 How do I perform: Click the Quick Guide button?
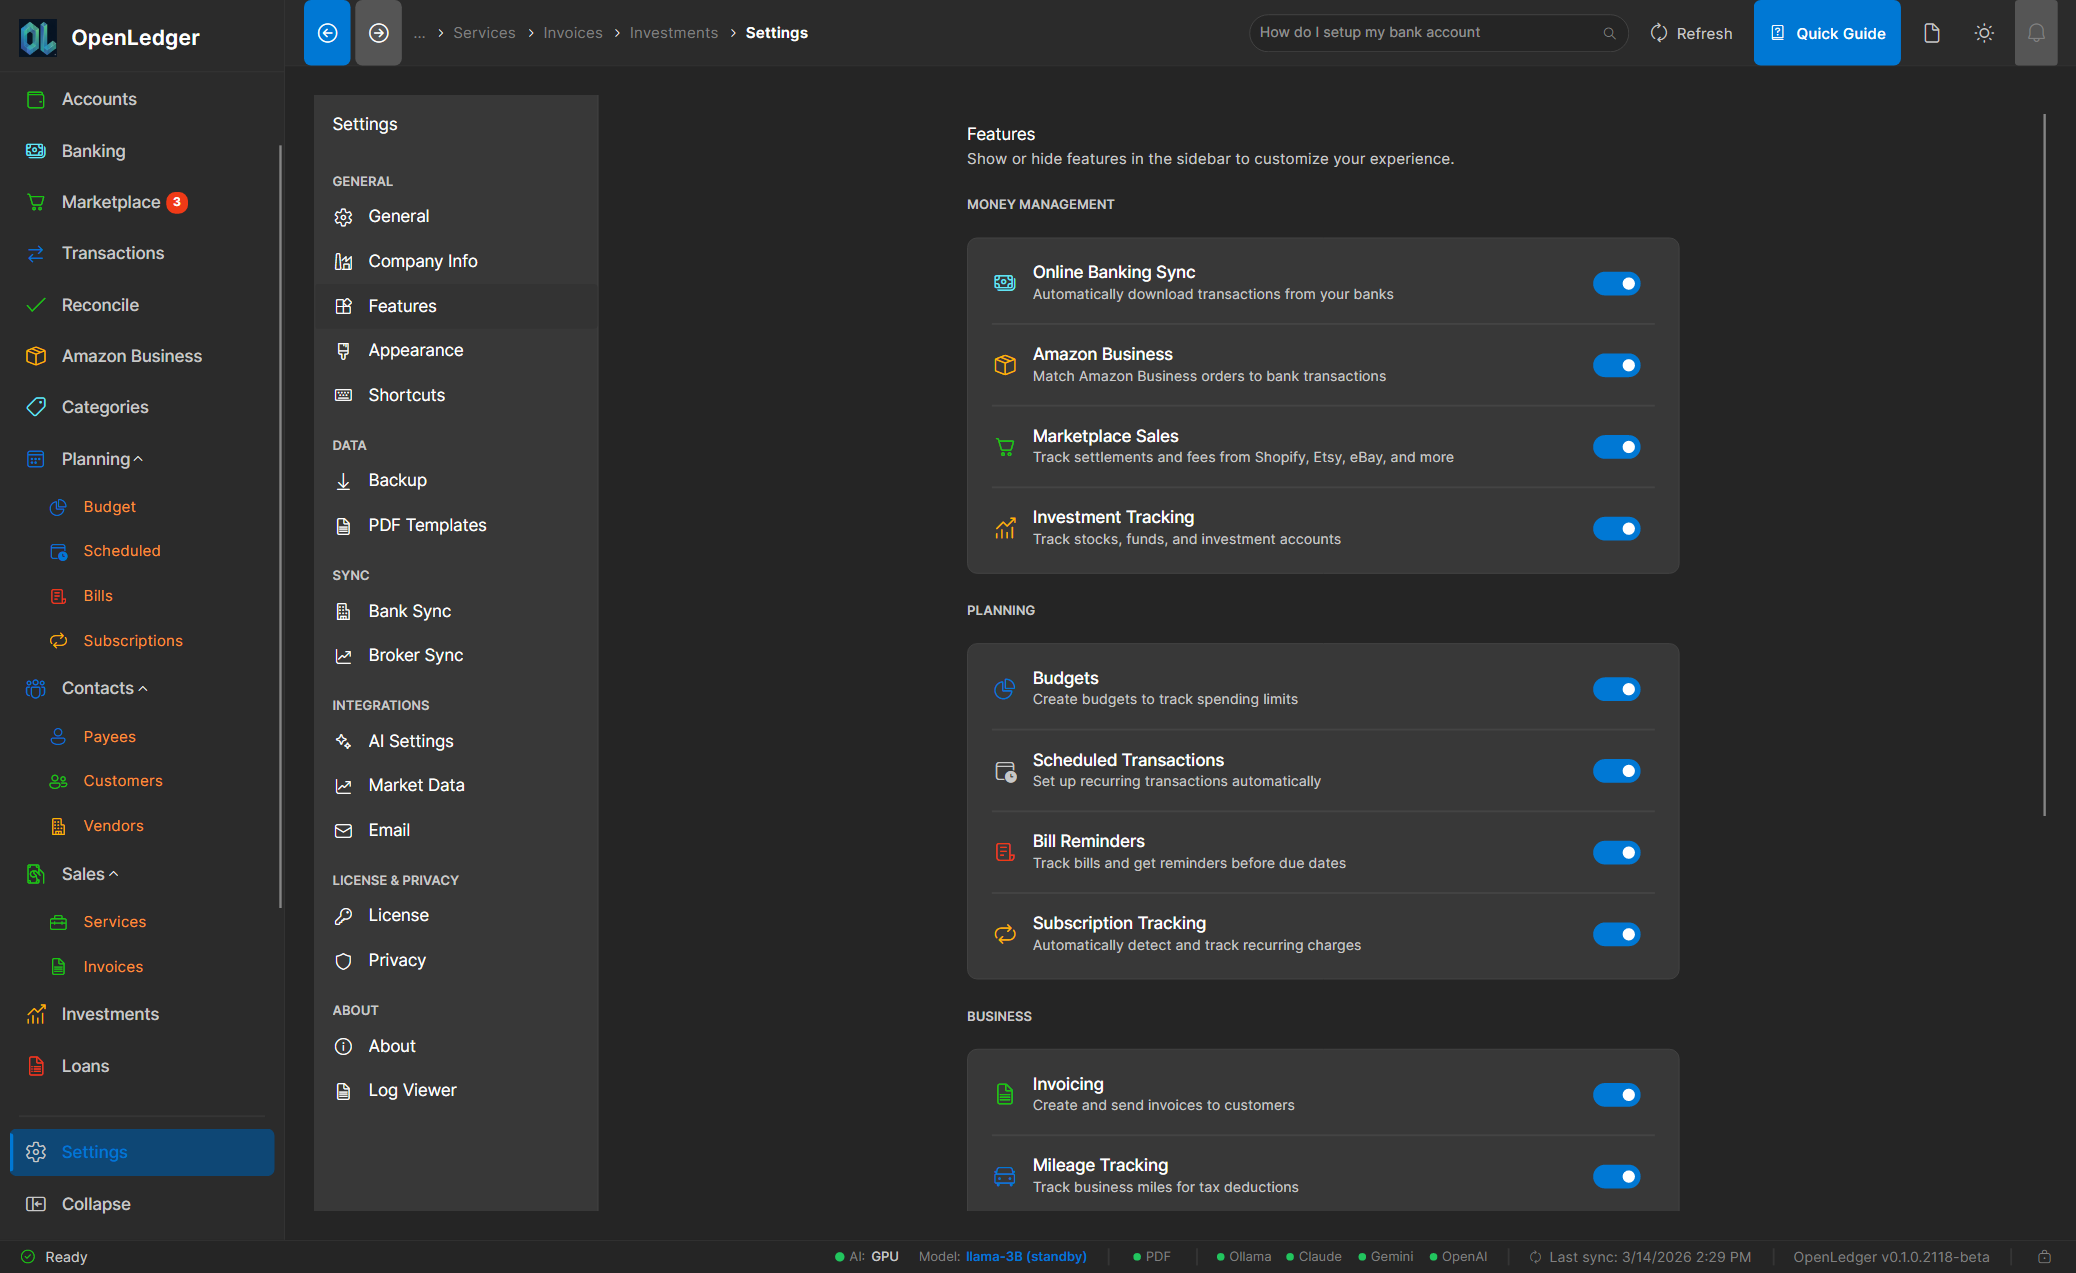(x=1827, y=32)
